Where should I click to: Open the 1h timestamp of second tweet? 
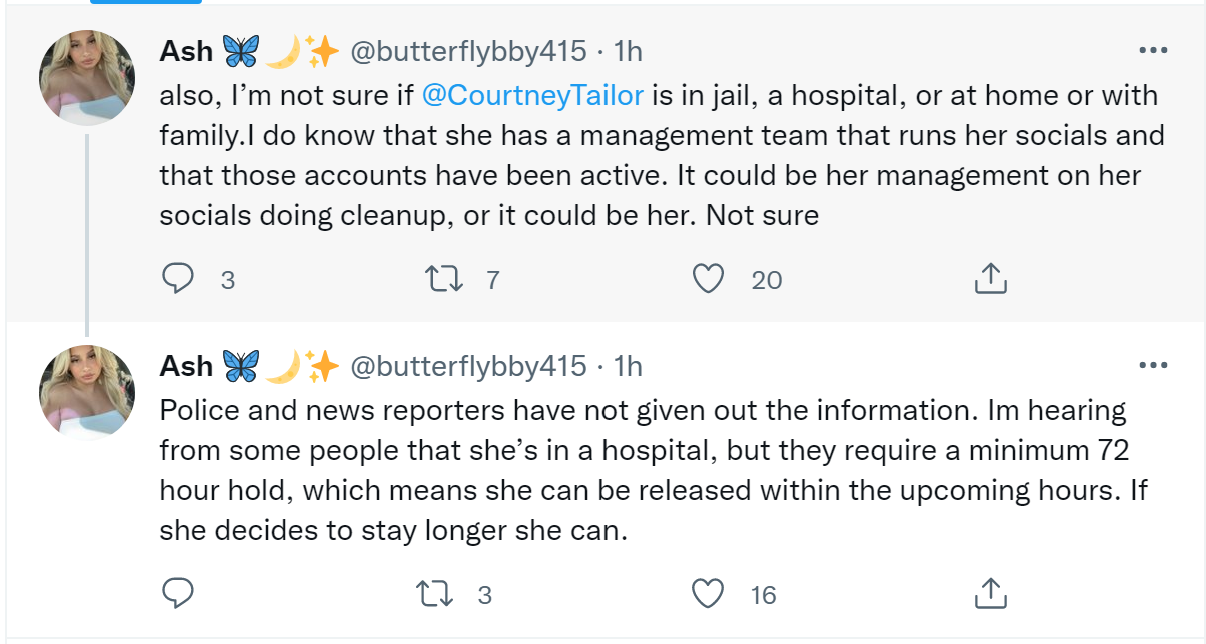(x=628, y=367)
